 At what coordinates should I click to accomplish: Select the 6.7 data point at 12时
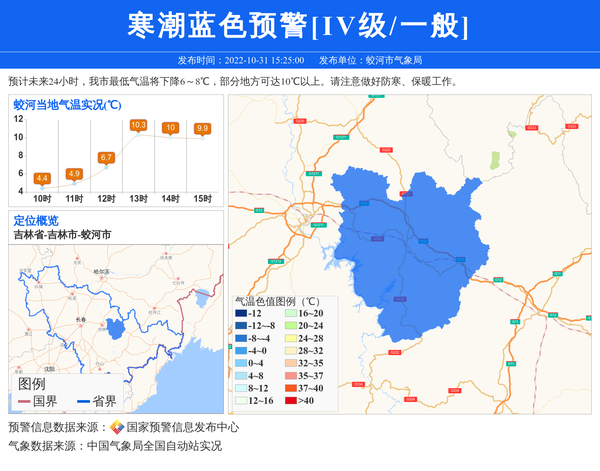(106, 158)
